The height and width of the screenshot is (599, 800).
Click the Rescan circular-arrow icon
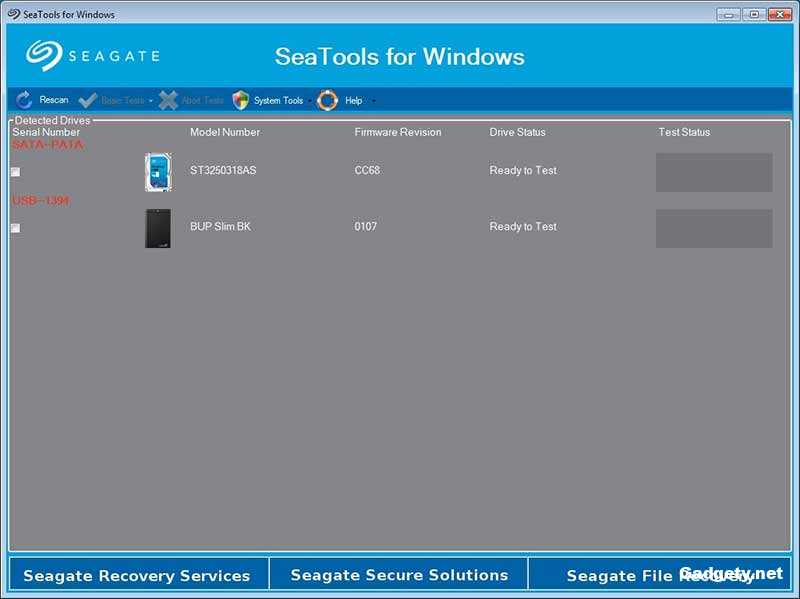[21, 100]
